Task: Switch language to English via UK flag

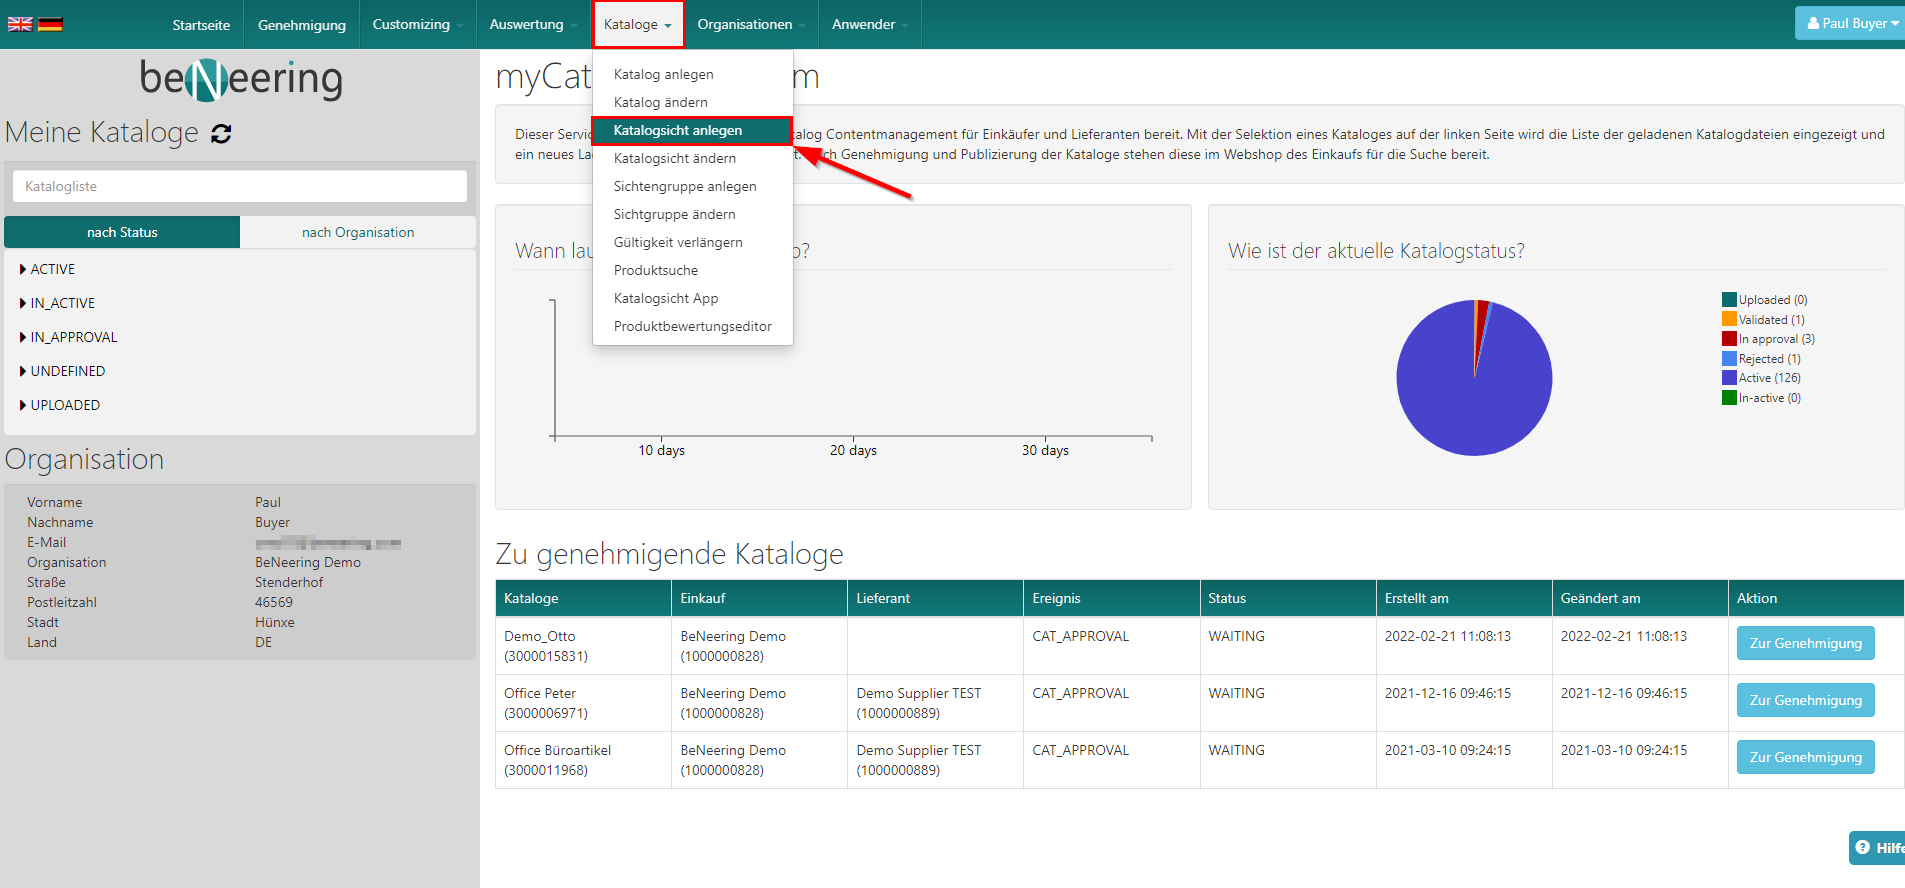Action: pyautogui.click(x=20, y=24)
